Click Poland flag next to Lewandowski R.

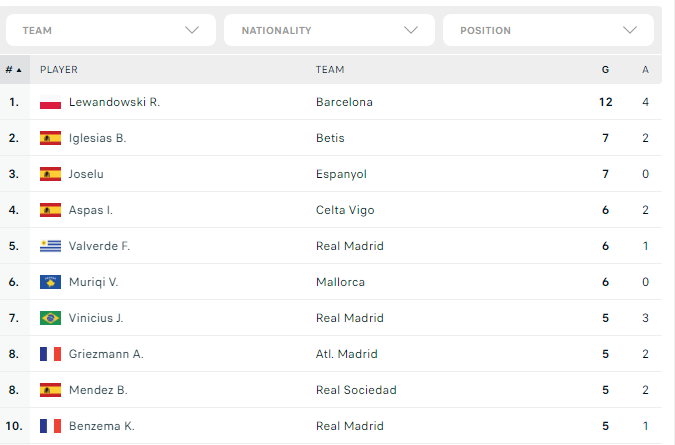pyautogui.click(x=50, y=102)
